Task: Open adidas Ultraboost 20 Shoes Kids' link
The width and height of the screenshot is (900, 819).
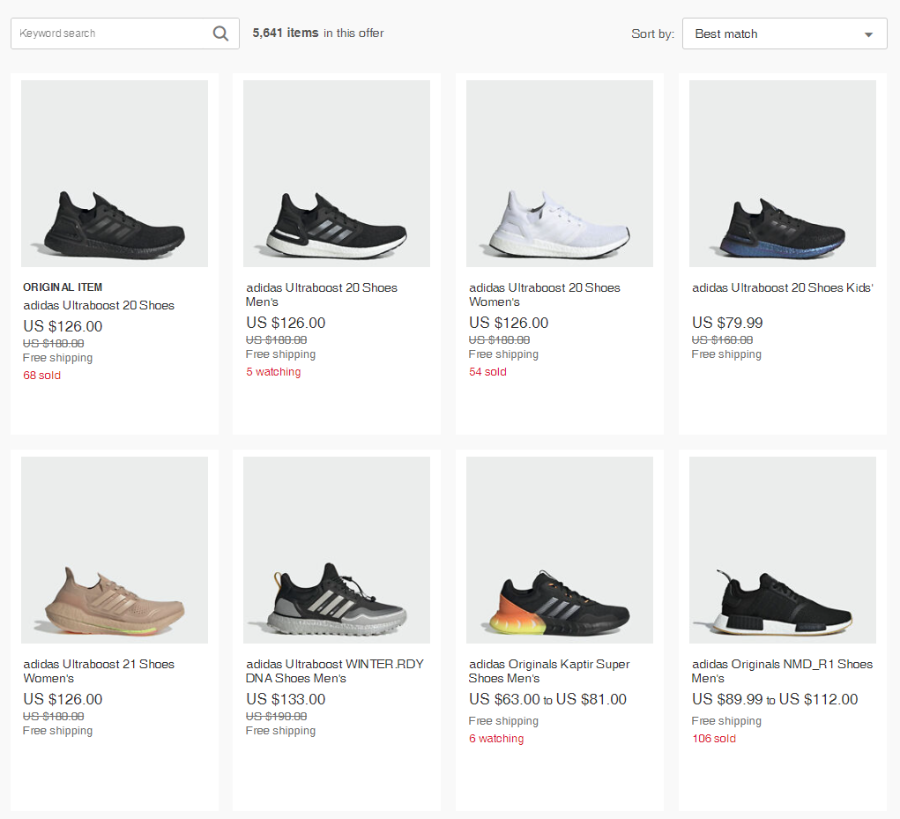Action: tap(782, 288)
